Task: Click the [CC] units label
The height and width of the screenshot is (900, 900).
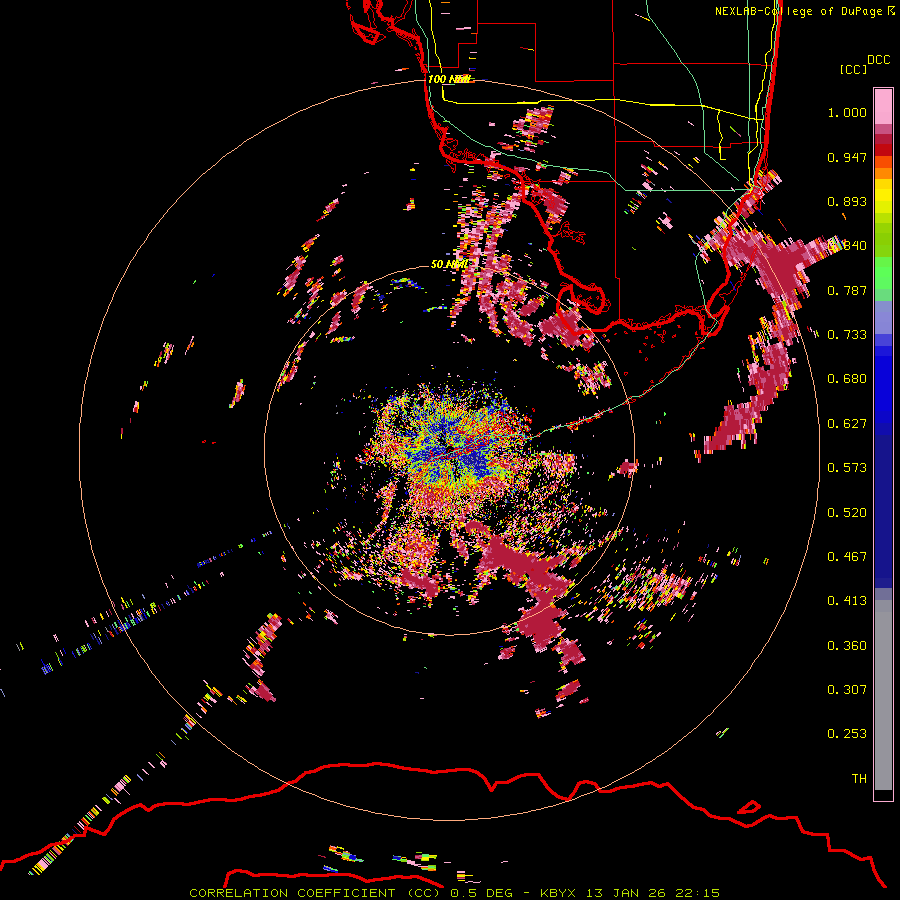Action: pos(853,69)
